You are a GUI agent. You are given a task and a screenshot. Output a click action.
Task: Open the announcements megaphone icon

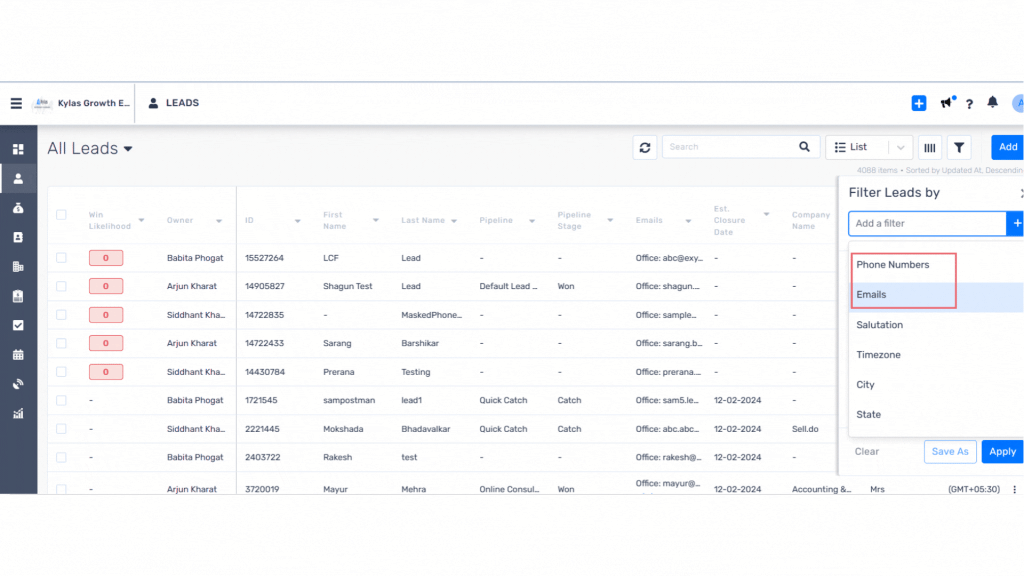(x=946, y=103)
